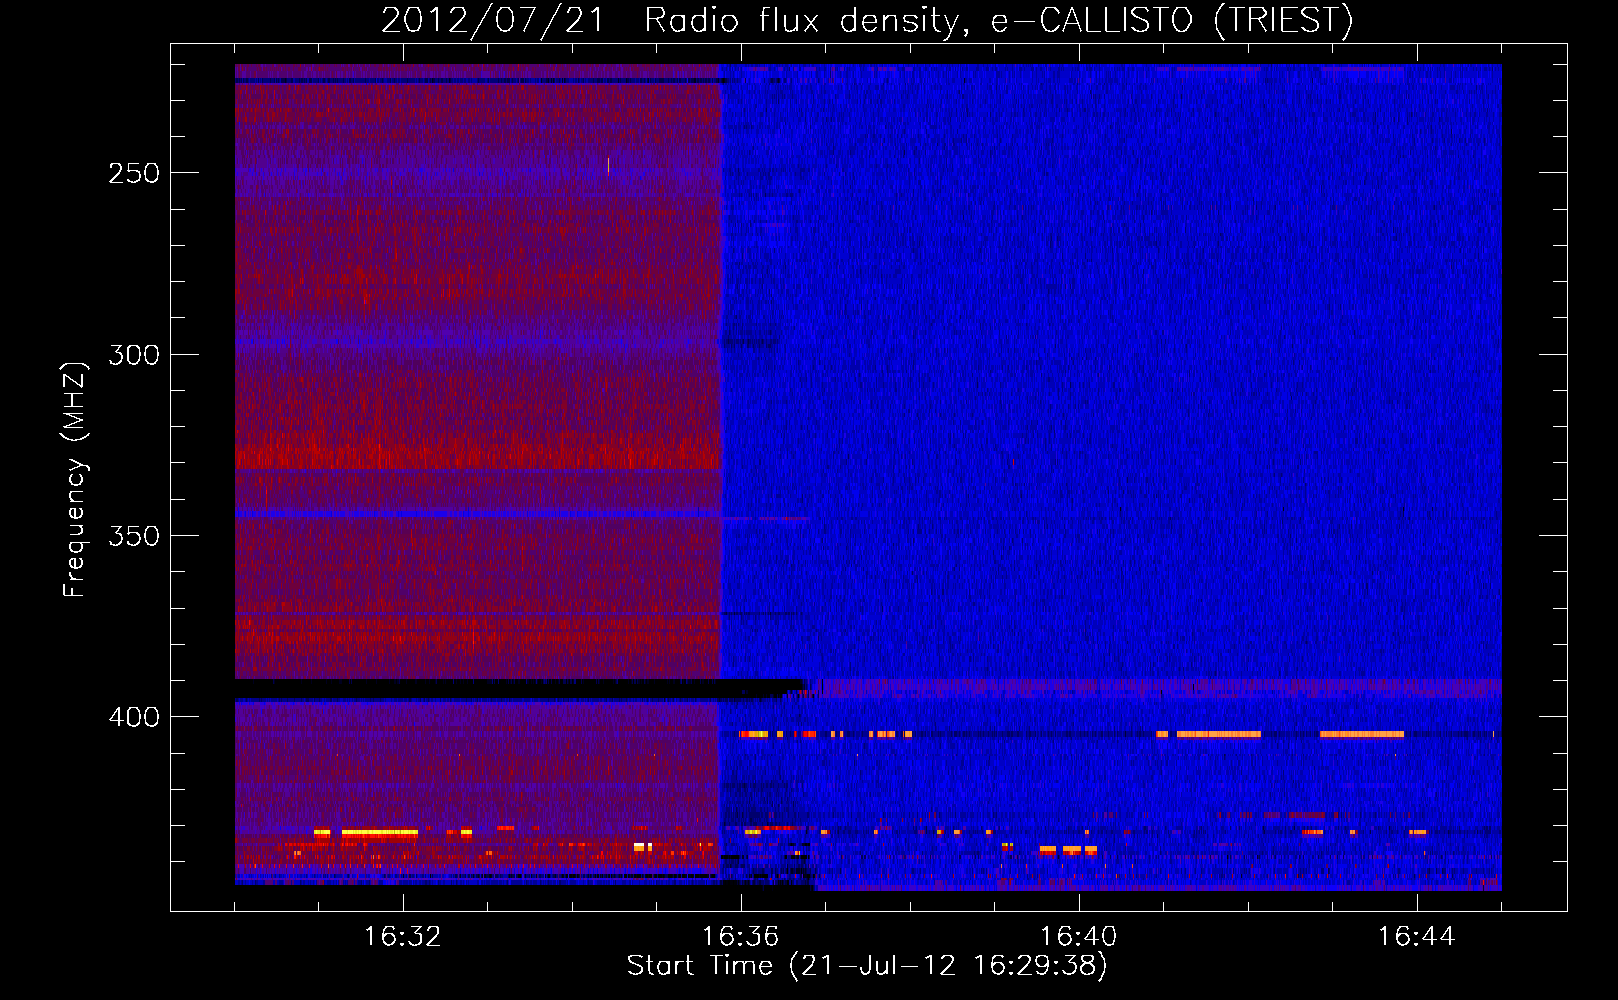The width and height of the screenshot is (1618, 1000).
Task: Click the 300 frequency tick label
Action: [134, 355]
